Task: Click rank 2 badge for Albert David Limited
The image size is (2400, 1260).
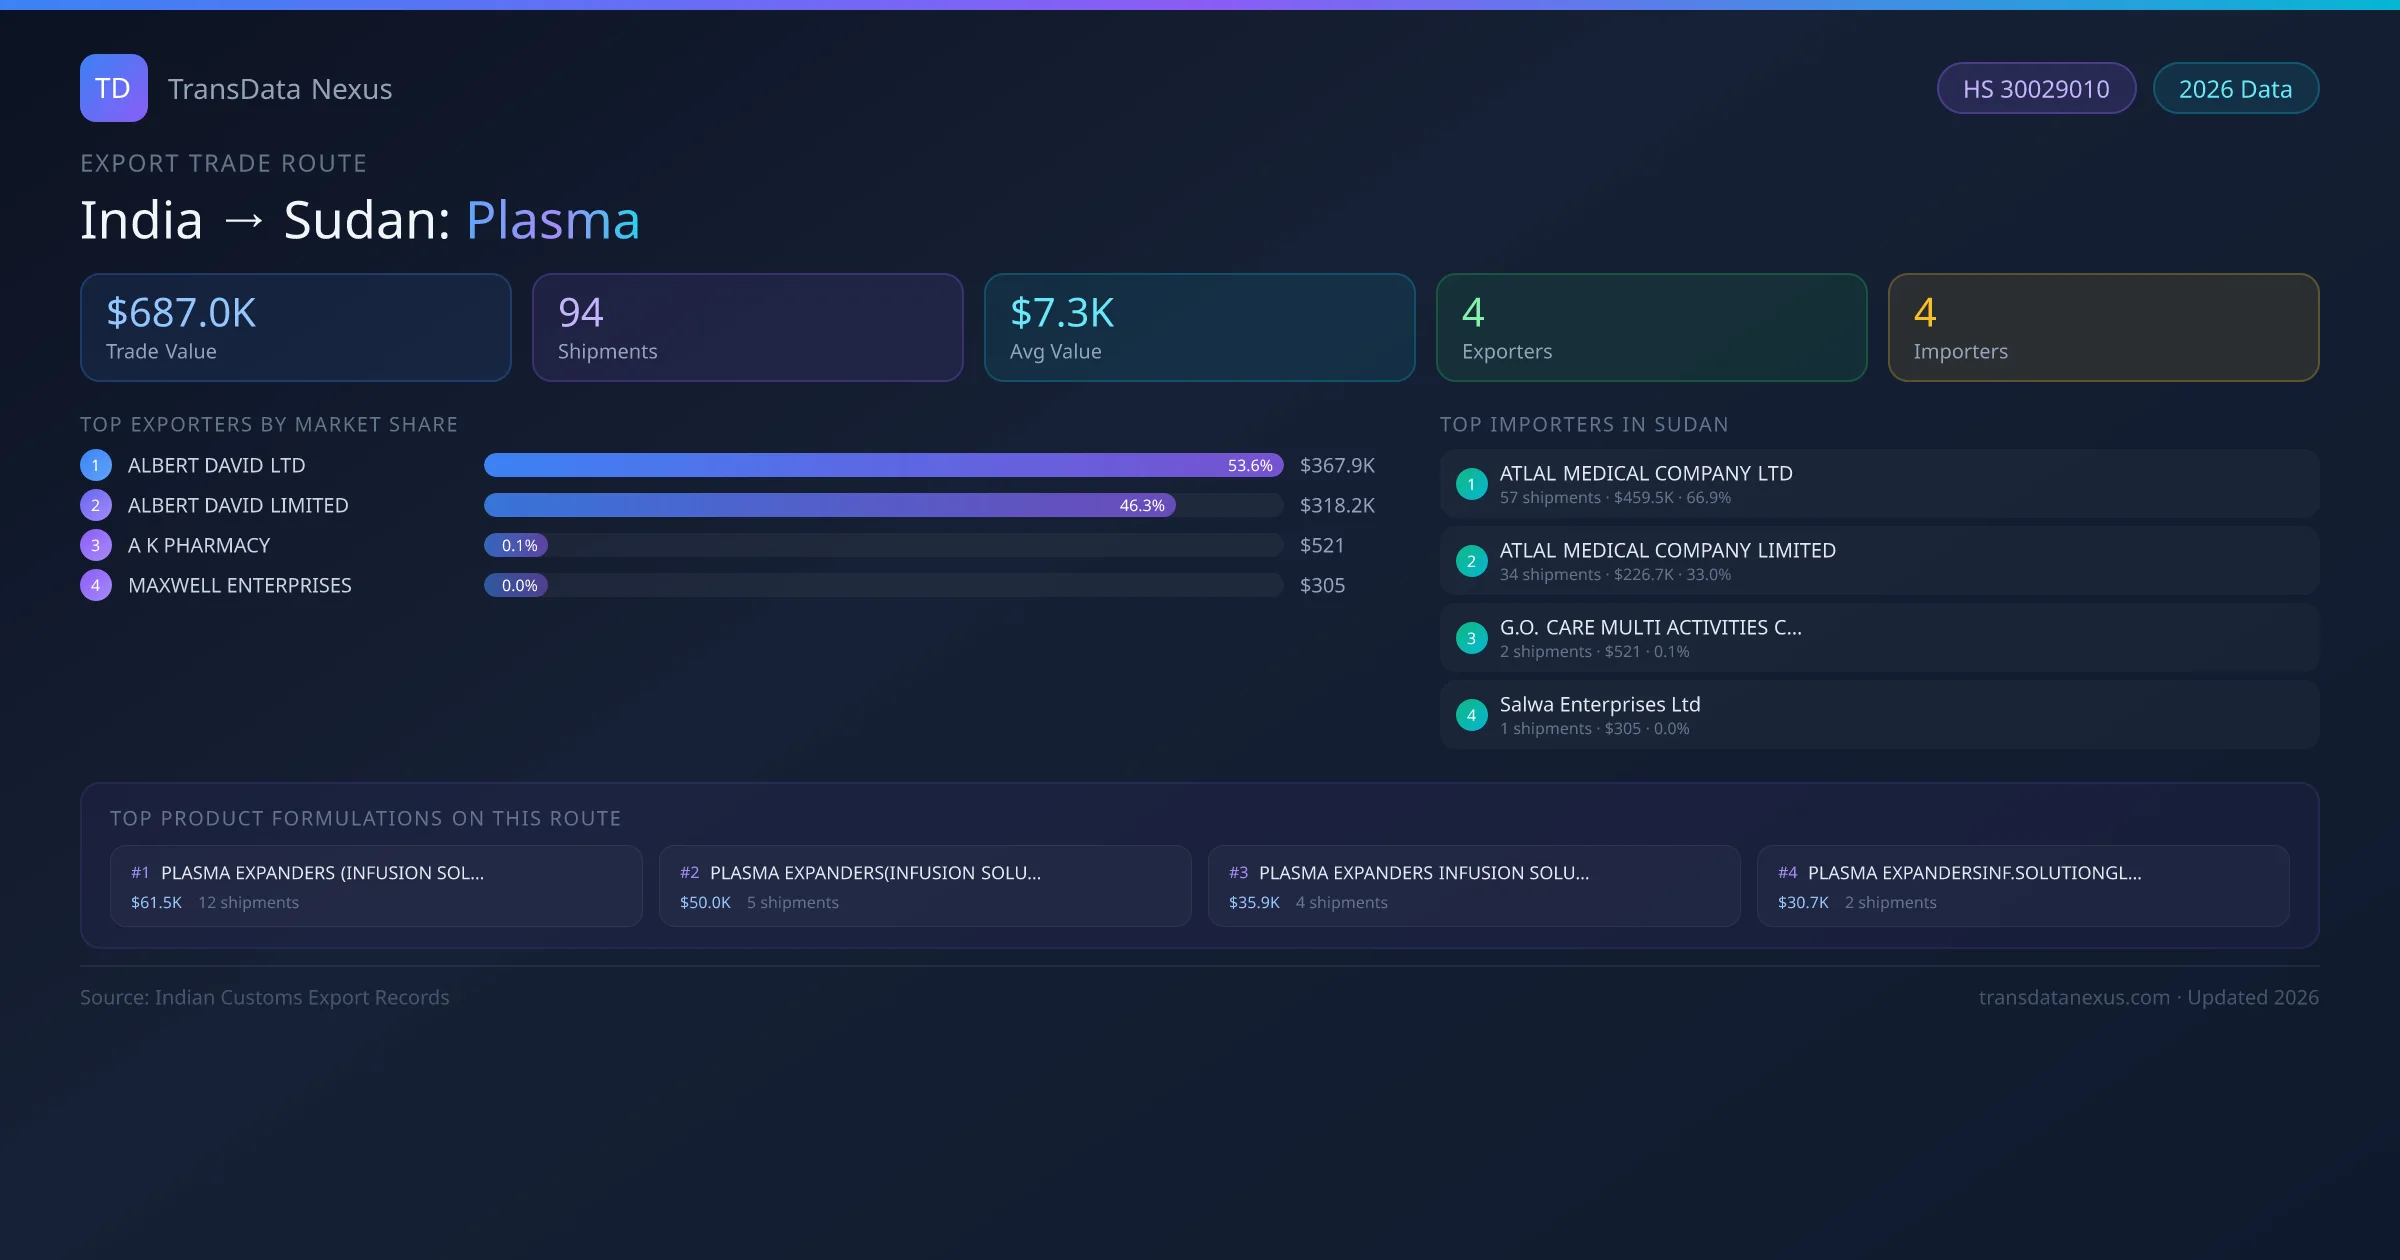Action: (x=95, y=505)
